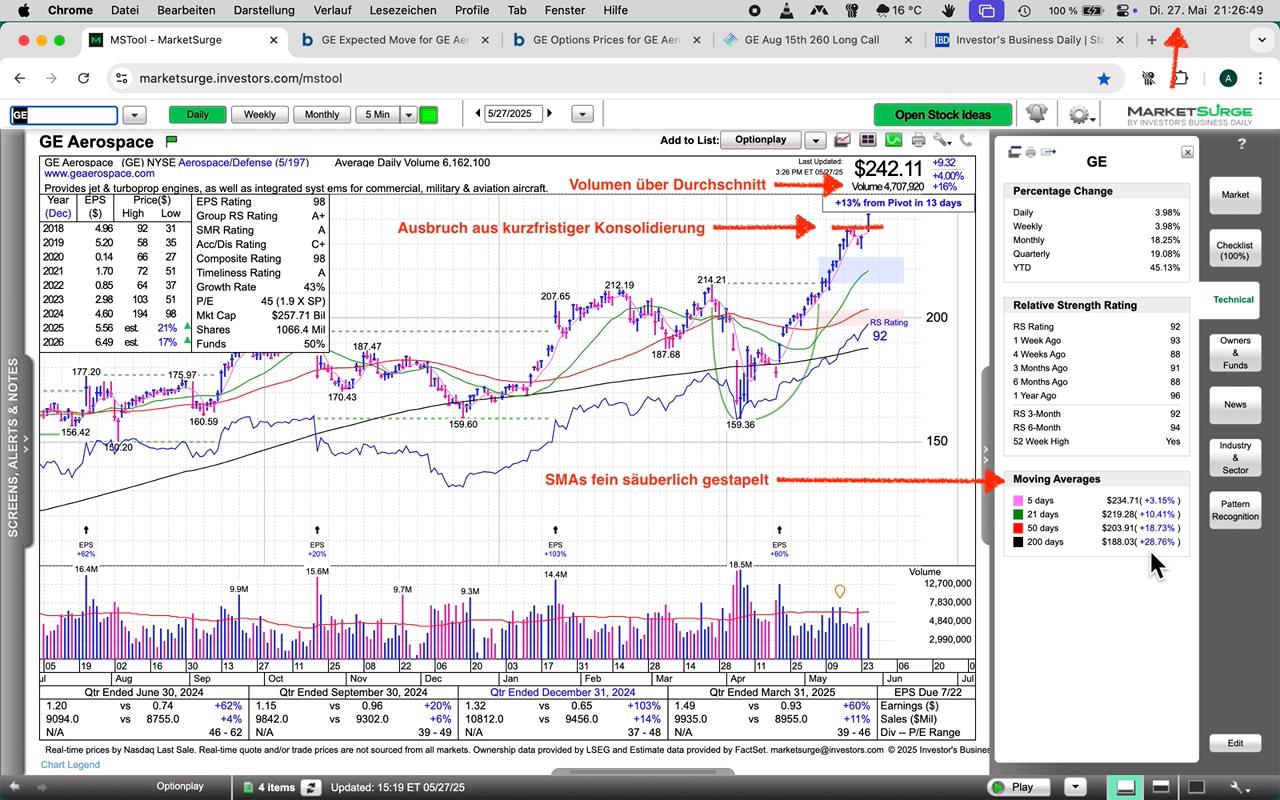Image resolution: width=1280 pixels, height=800 pixels.
Task: Open the 5 Min interval dropdown arrow
Action: pos(408,115)
